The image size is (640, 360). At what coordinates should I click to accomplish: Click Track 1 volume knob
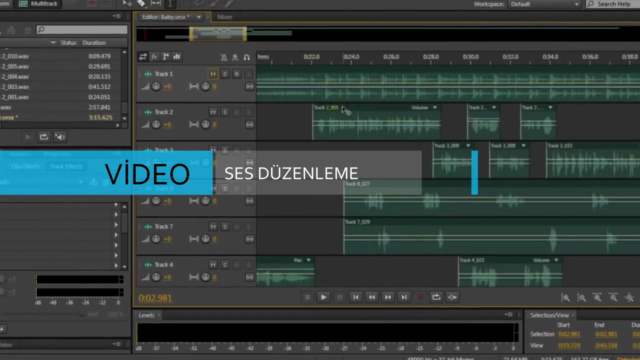156,87
